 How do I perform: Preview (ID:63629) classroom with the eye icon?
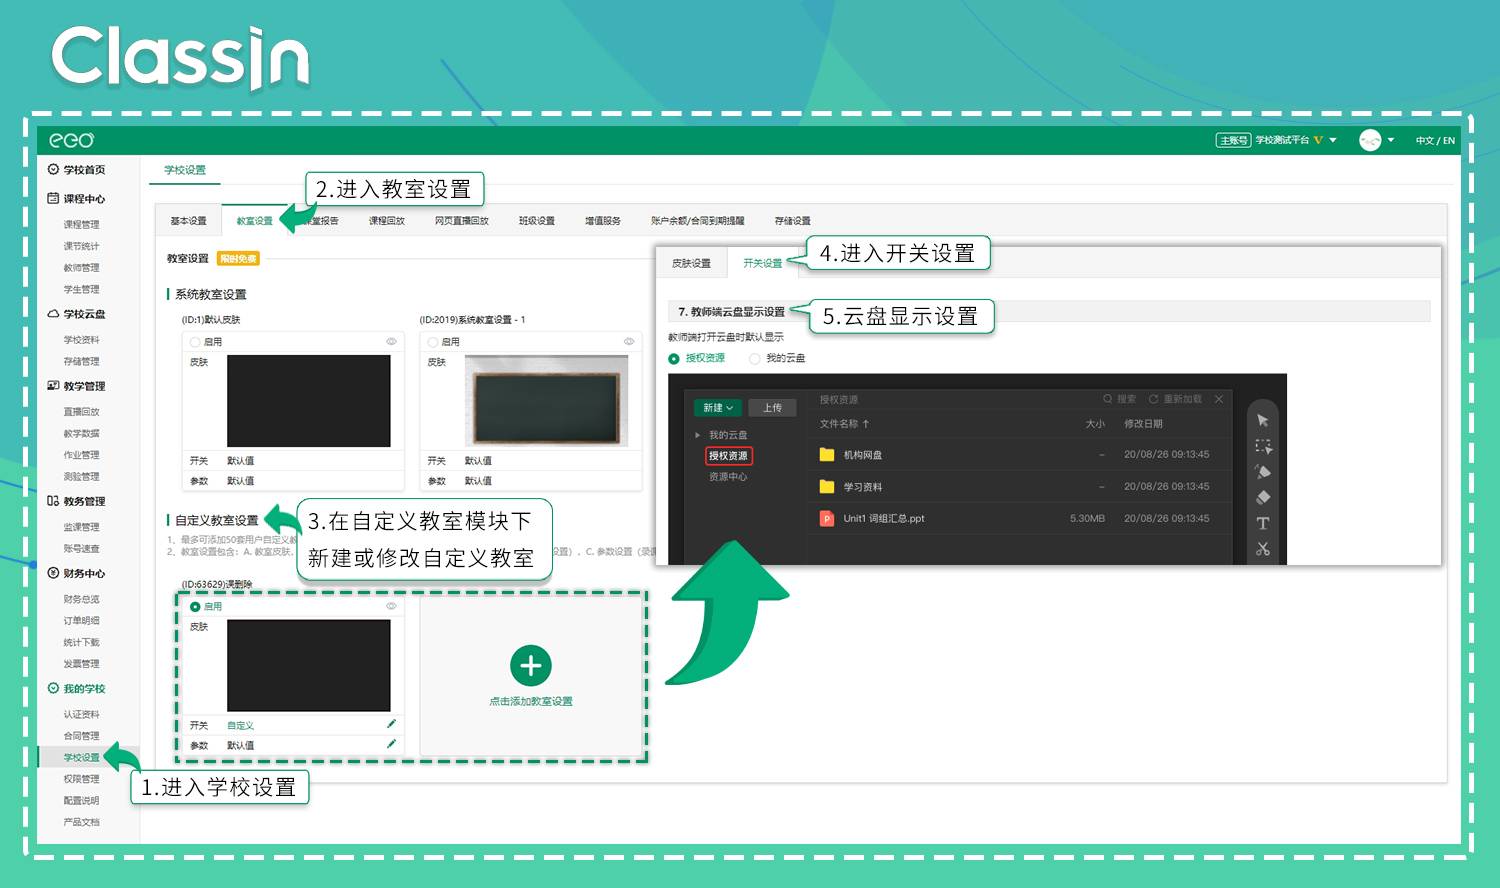(x=391, y=606)
